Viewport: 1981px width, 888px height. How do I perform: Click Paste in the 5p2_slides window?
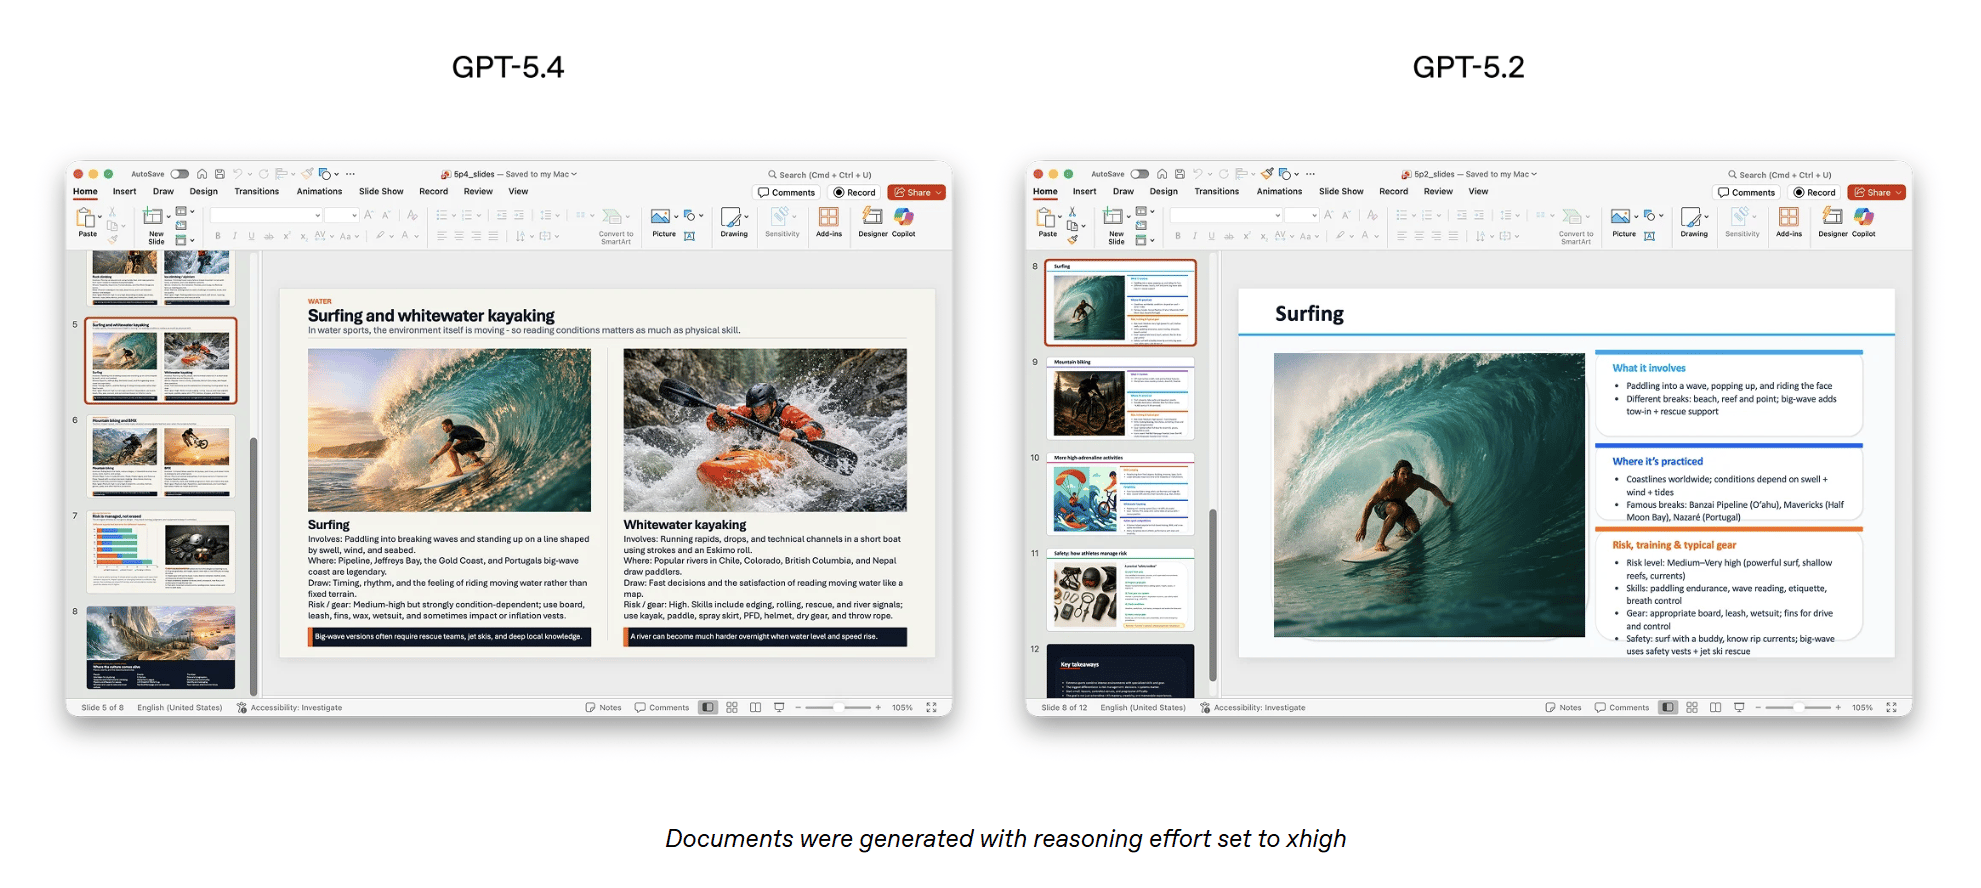tap(1047, 222)
